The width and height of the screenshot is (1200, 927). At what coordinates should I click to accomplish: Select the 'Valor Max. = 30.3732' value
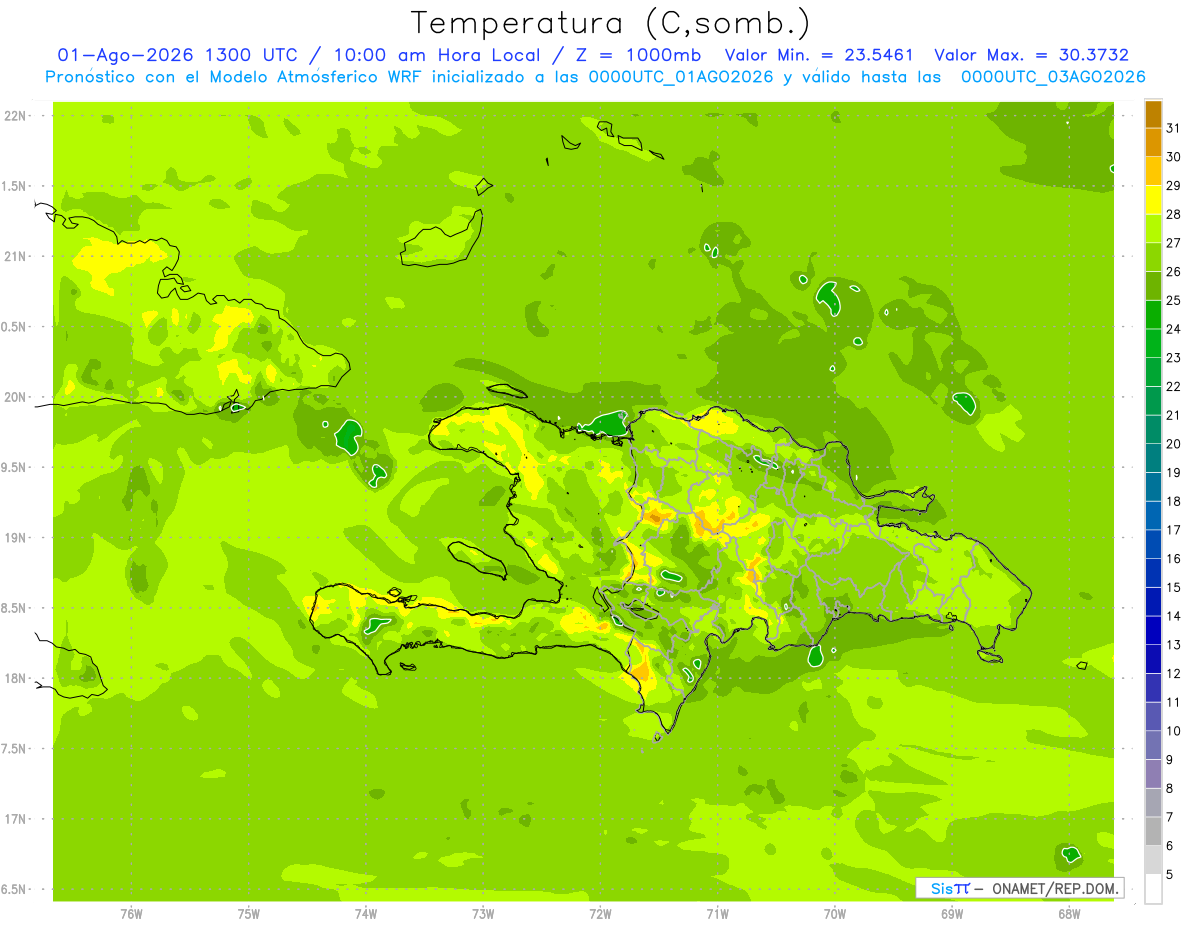coord(1031,55)
